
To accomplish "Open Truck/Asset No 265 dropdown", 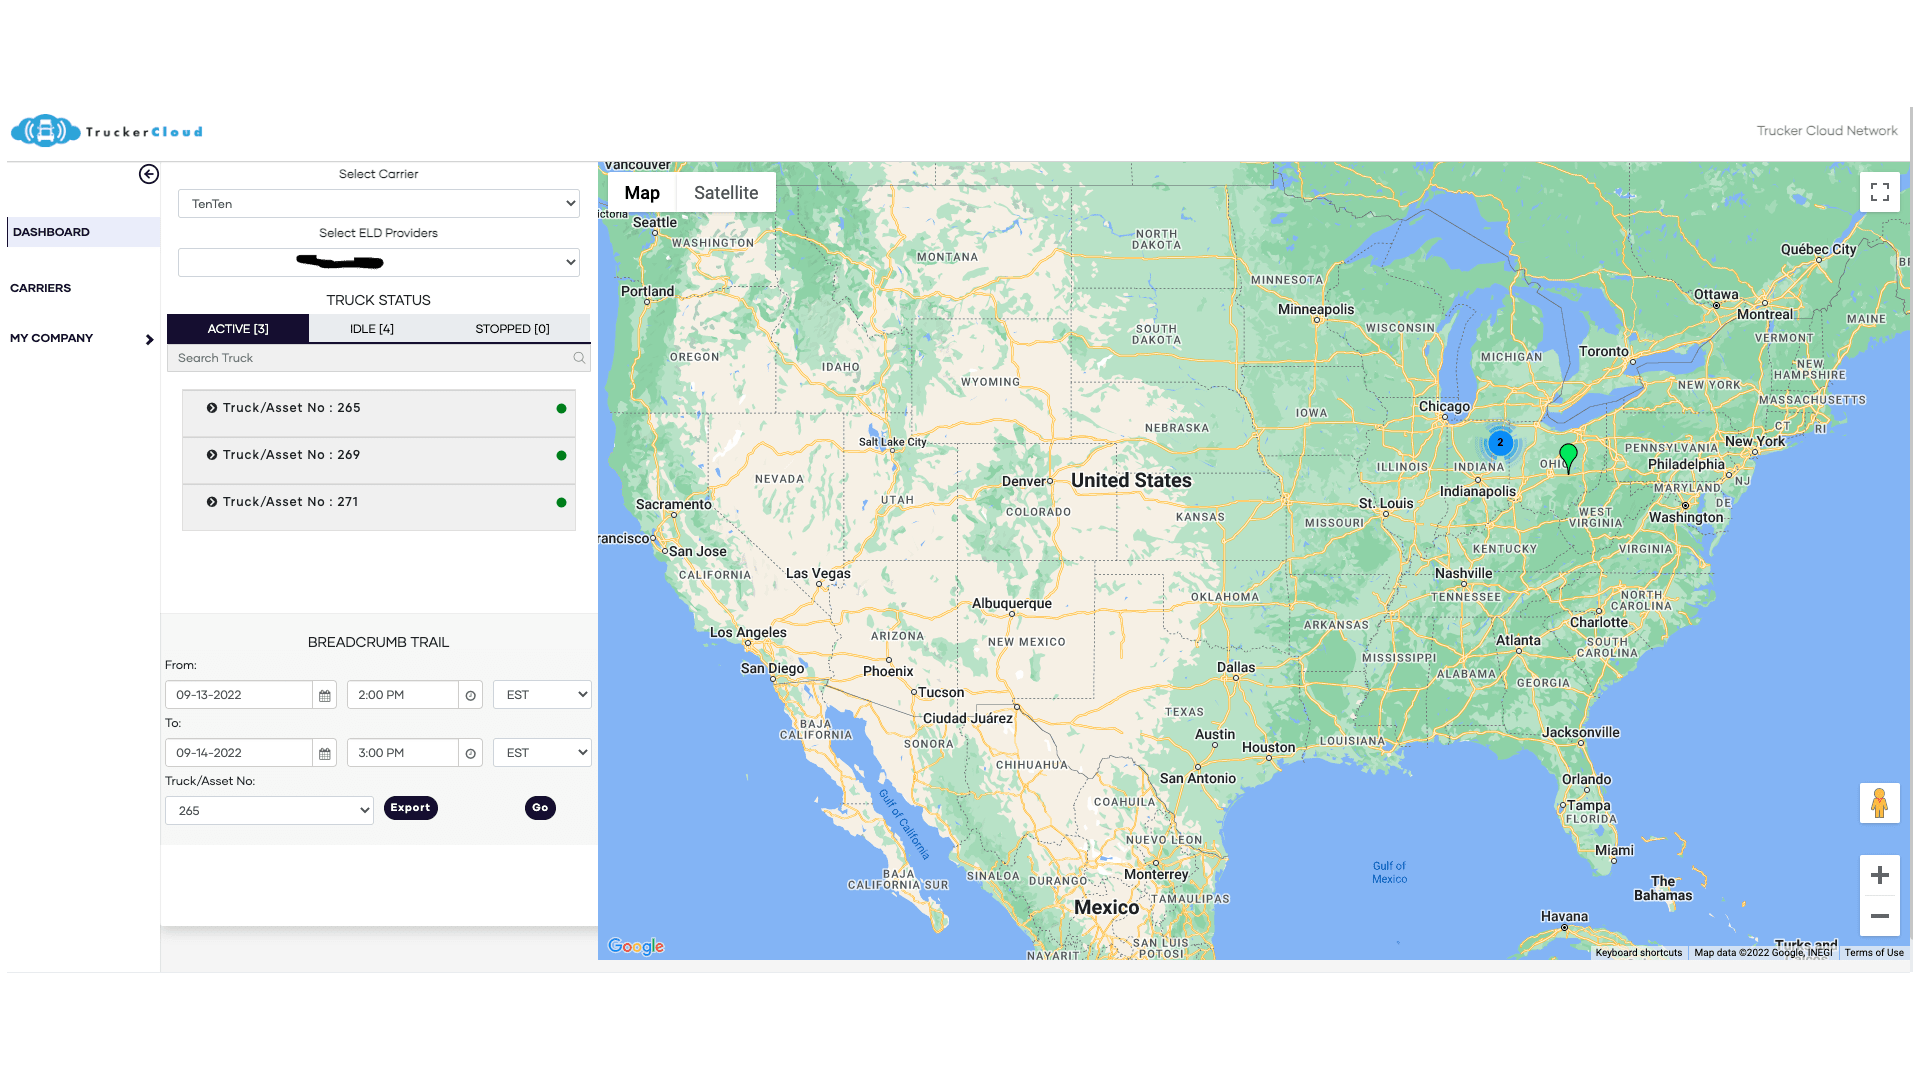I will click(269, 811).
